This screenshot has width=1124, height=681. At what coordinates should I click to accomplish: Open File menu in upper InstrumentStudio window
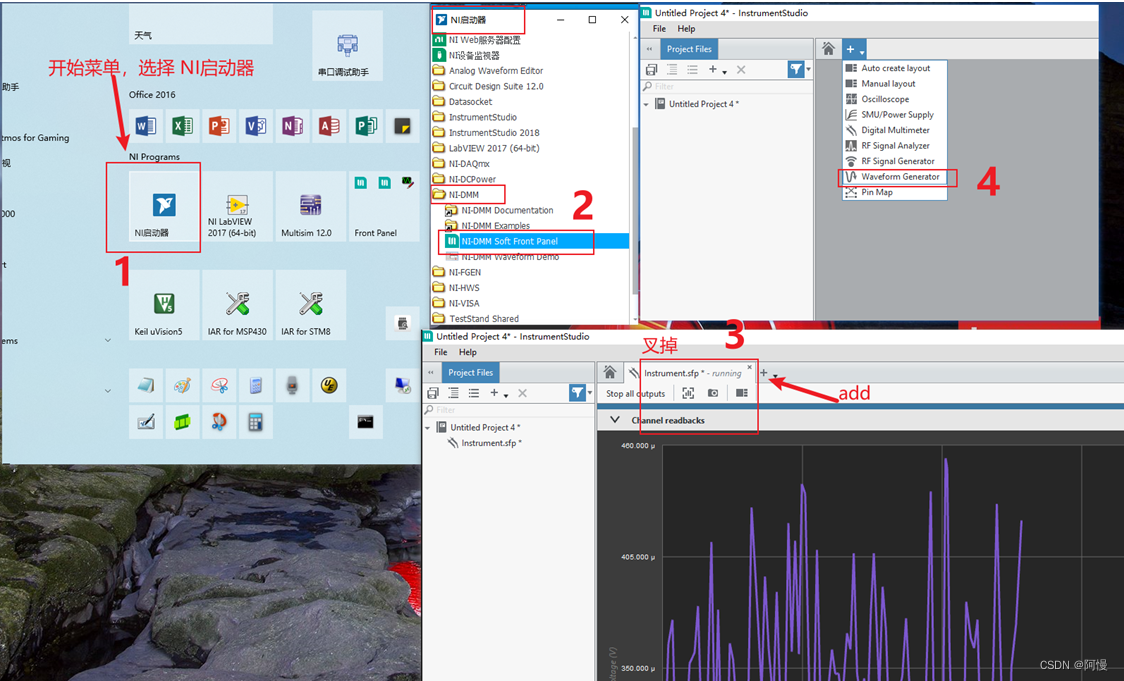click(x=659, y=29)
